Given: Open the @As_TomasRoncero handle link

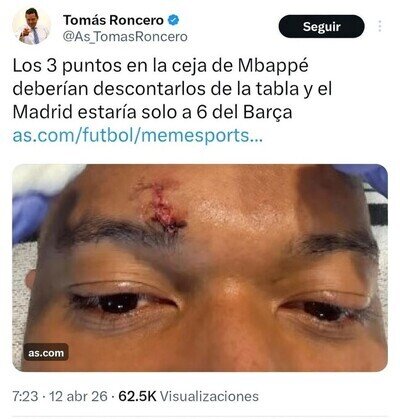Looking at the screenshot, I should (125, 37).
